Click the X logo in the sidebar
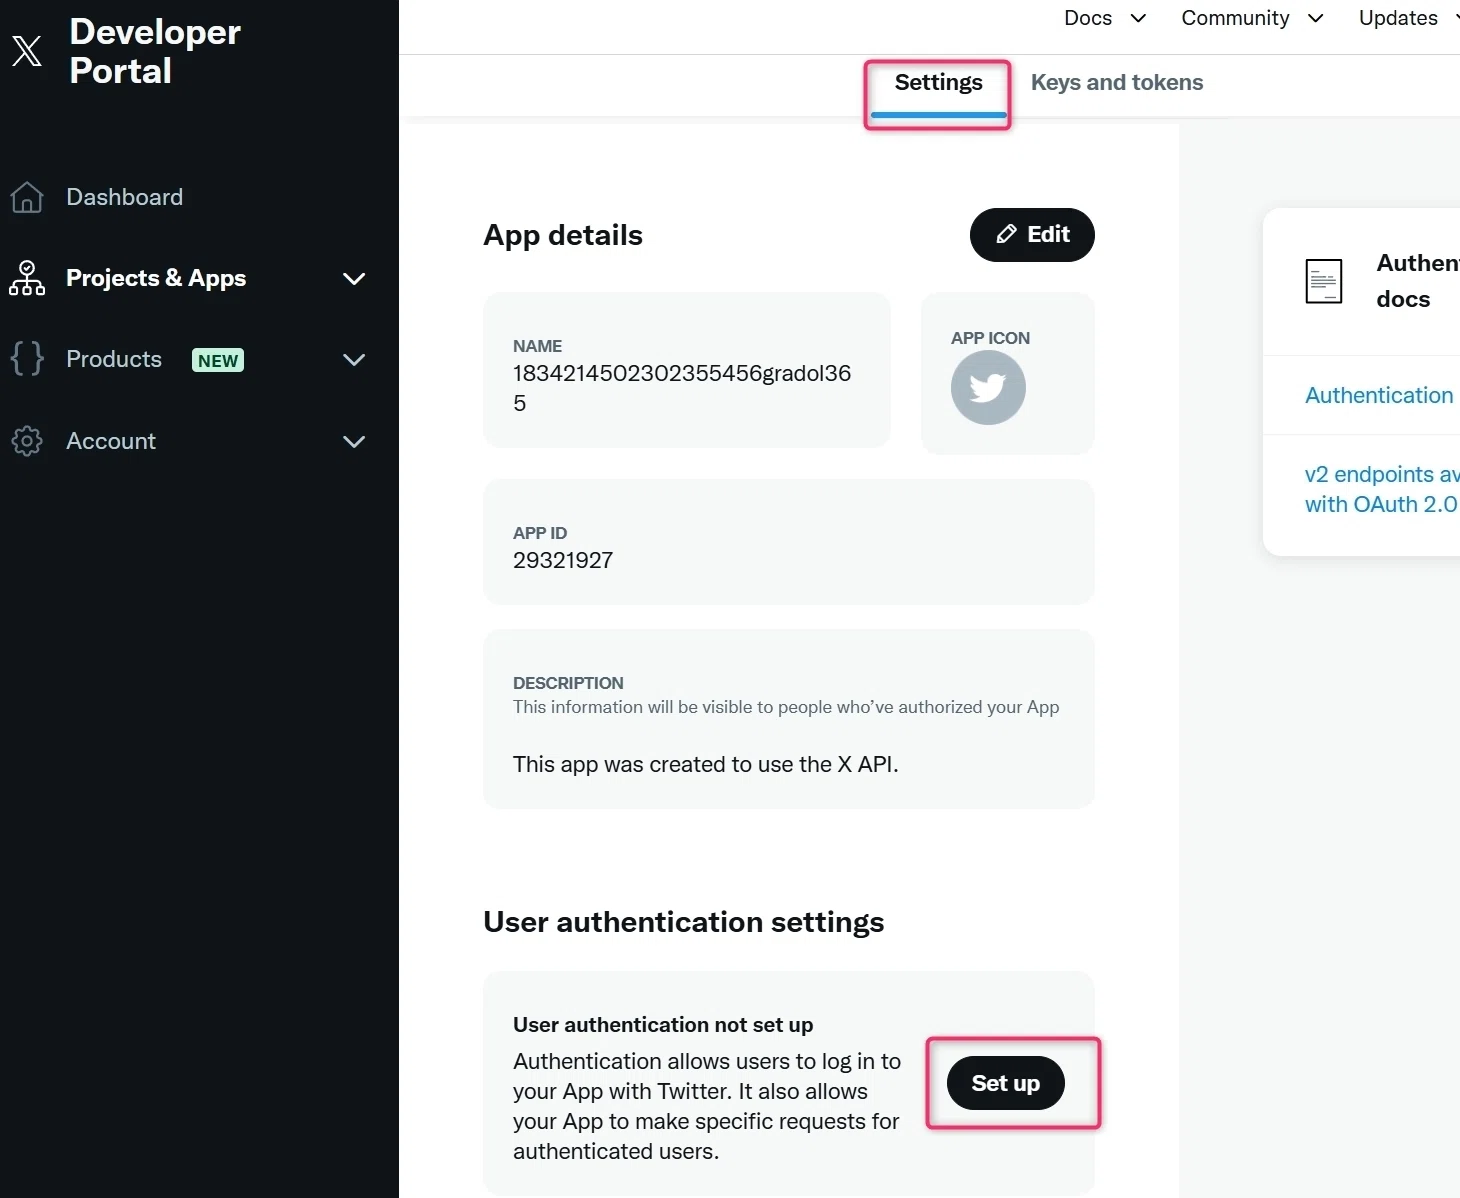This screenshot has height=1198, width=1460. pos(27,50)
